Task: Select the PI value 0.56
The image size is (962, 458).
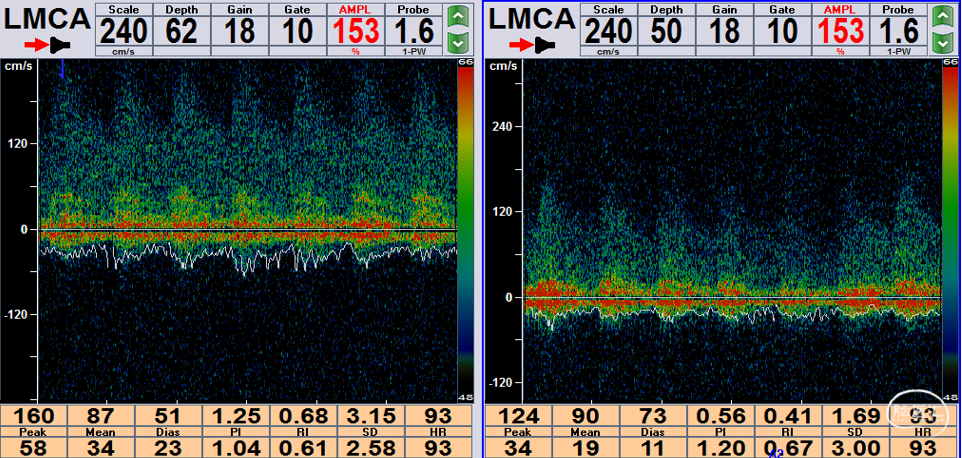Action: pos(720,416)
